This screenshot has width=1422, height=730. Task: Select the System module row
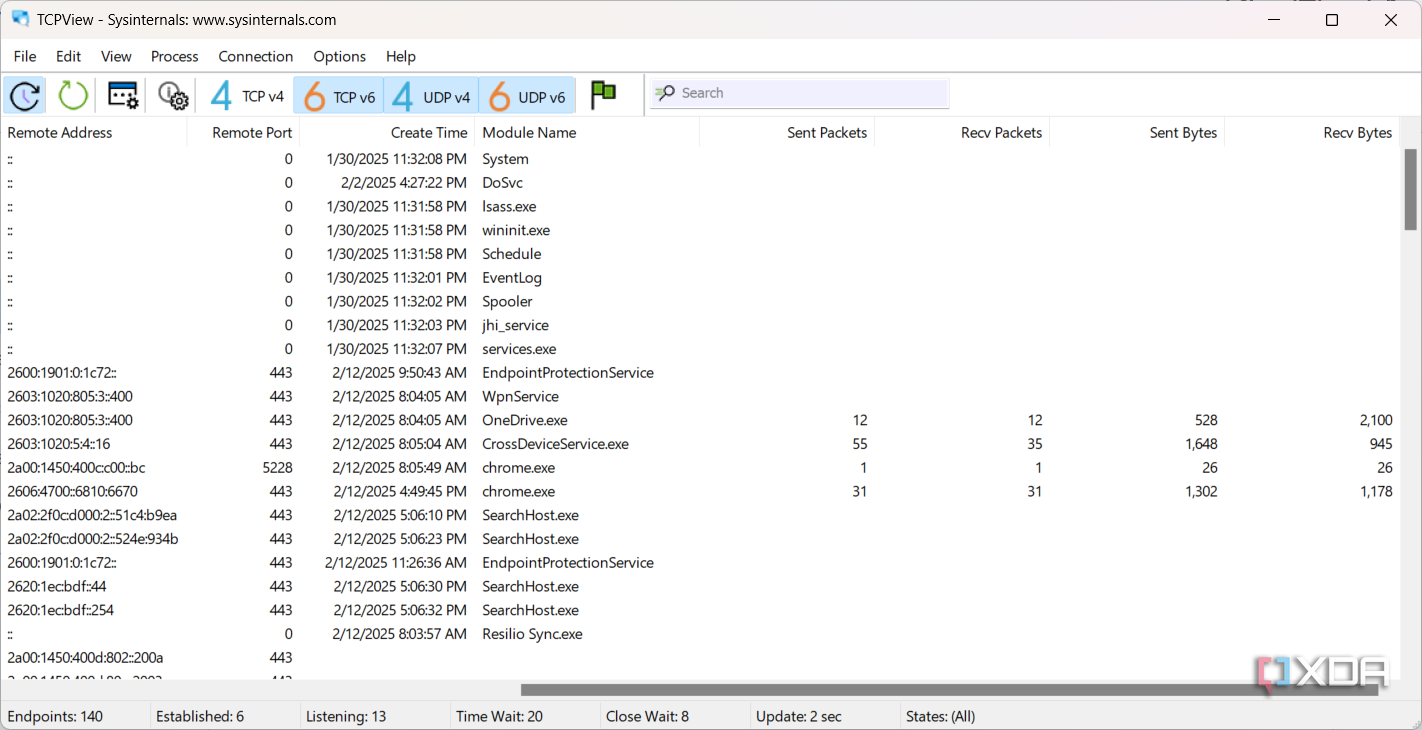pos(700,159)
